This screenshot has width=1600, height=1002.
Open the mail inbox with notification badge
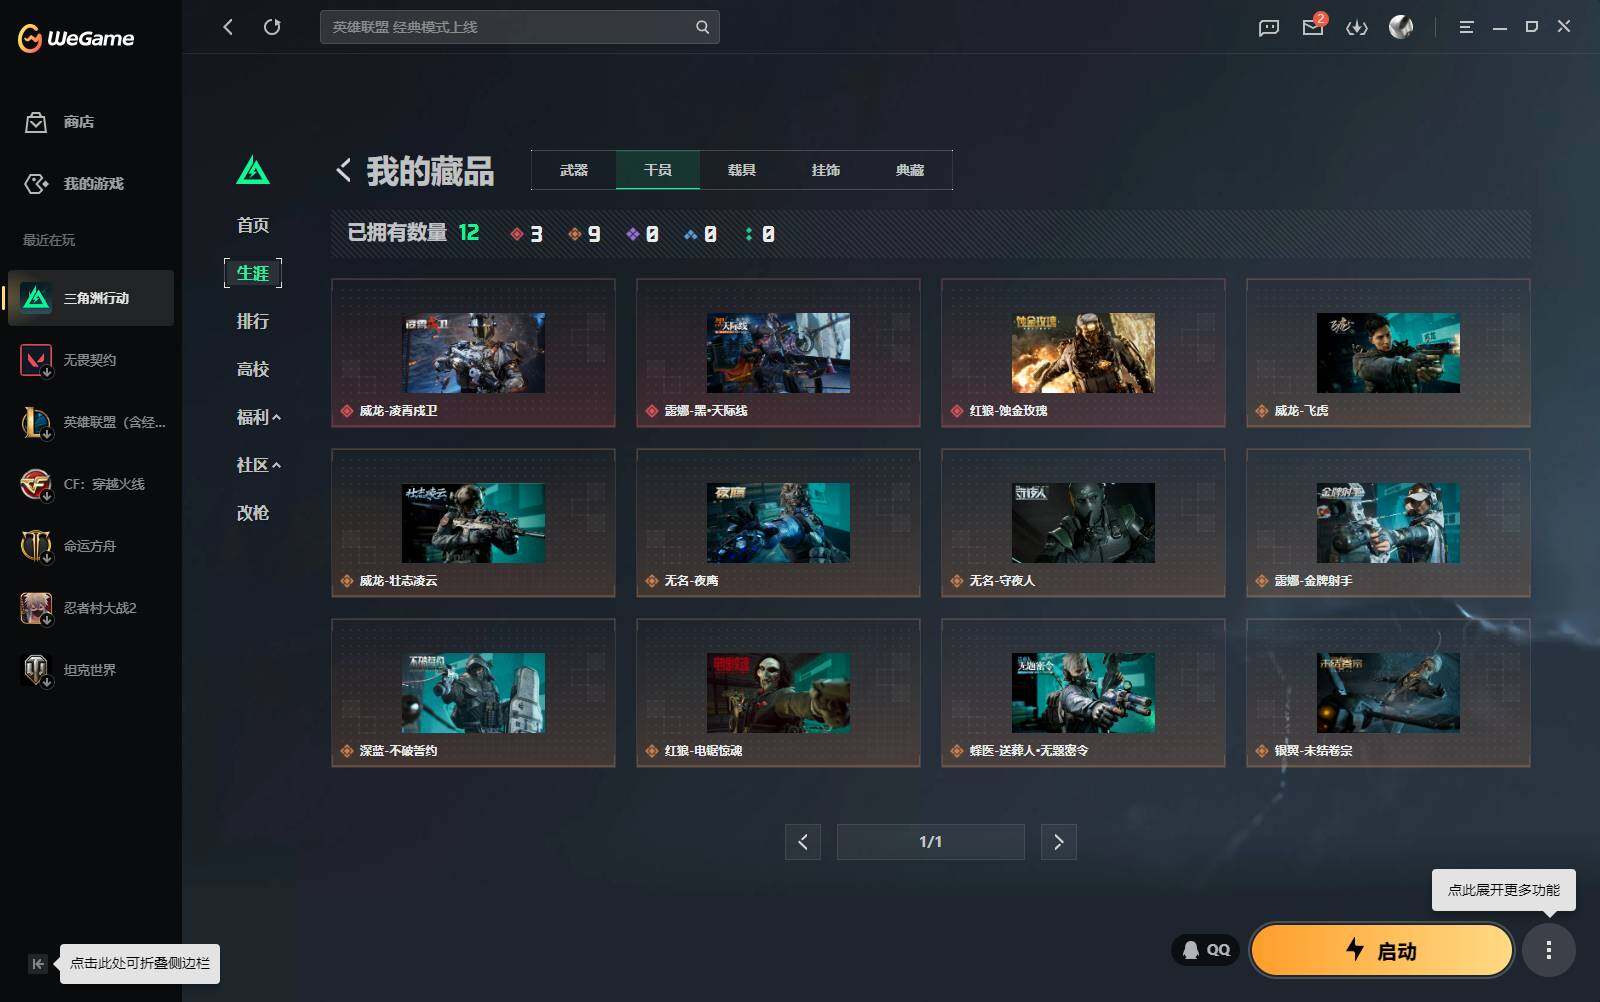point(1313,27)
